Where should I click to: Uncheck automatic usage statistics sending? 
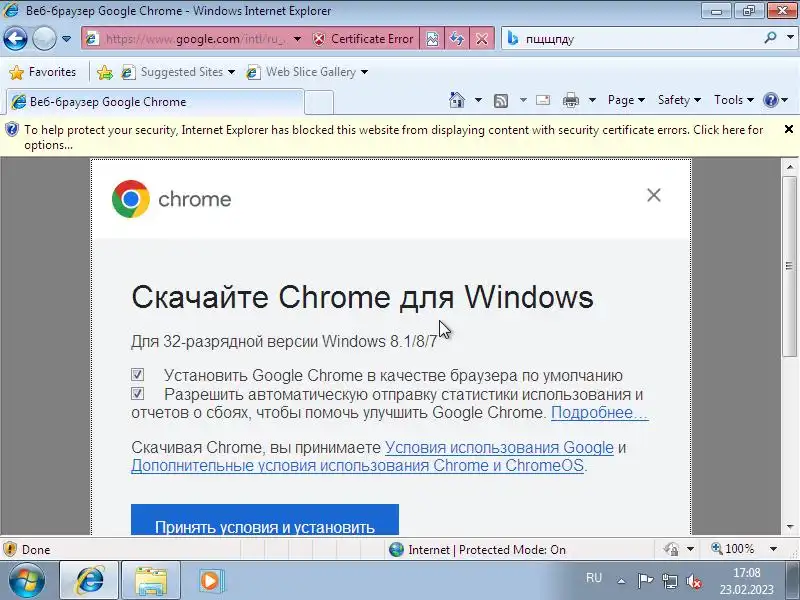tap(137, 393)
